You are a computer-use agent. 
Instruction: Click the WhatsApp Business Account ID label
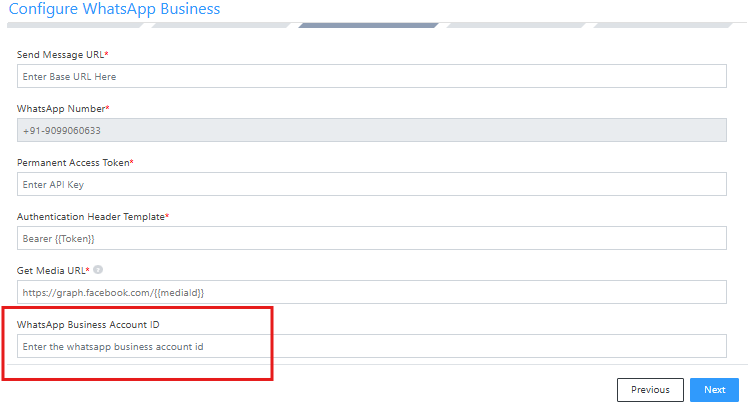coord(88,324)
